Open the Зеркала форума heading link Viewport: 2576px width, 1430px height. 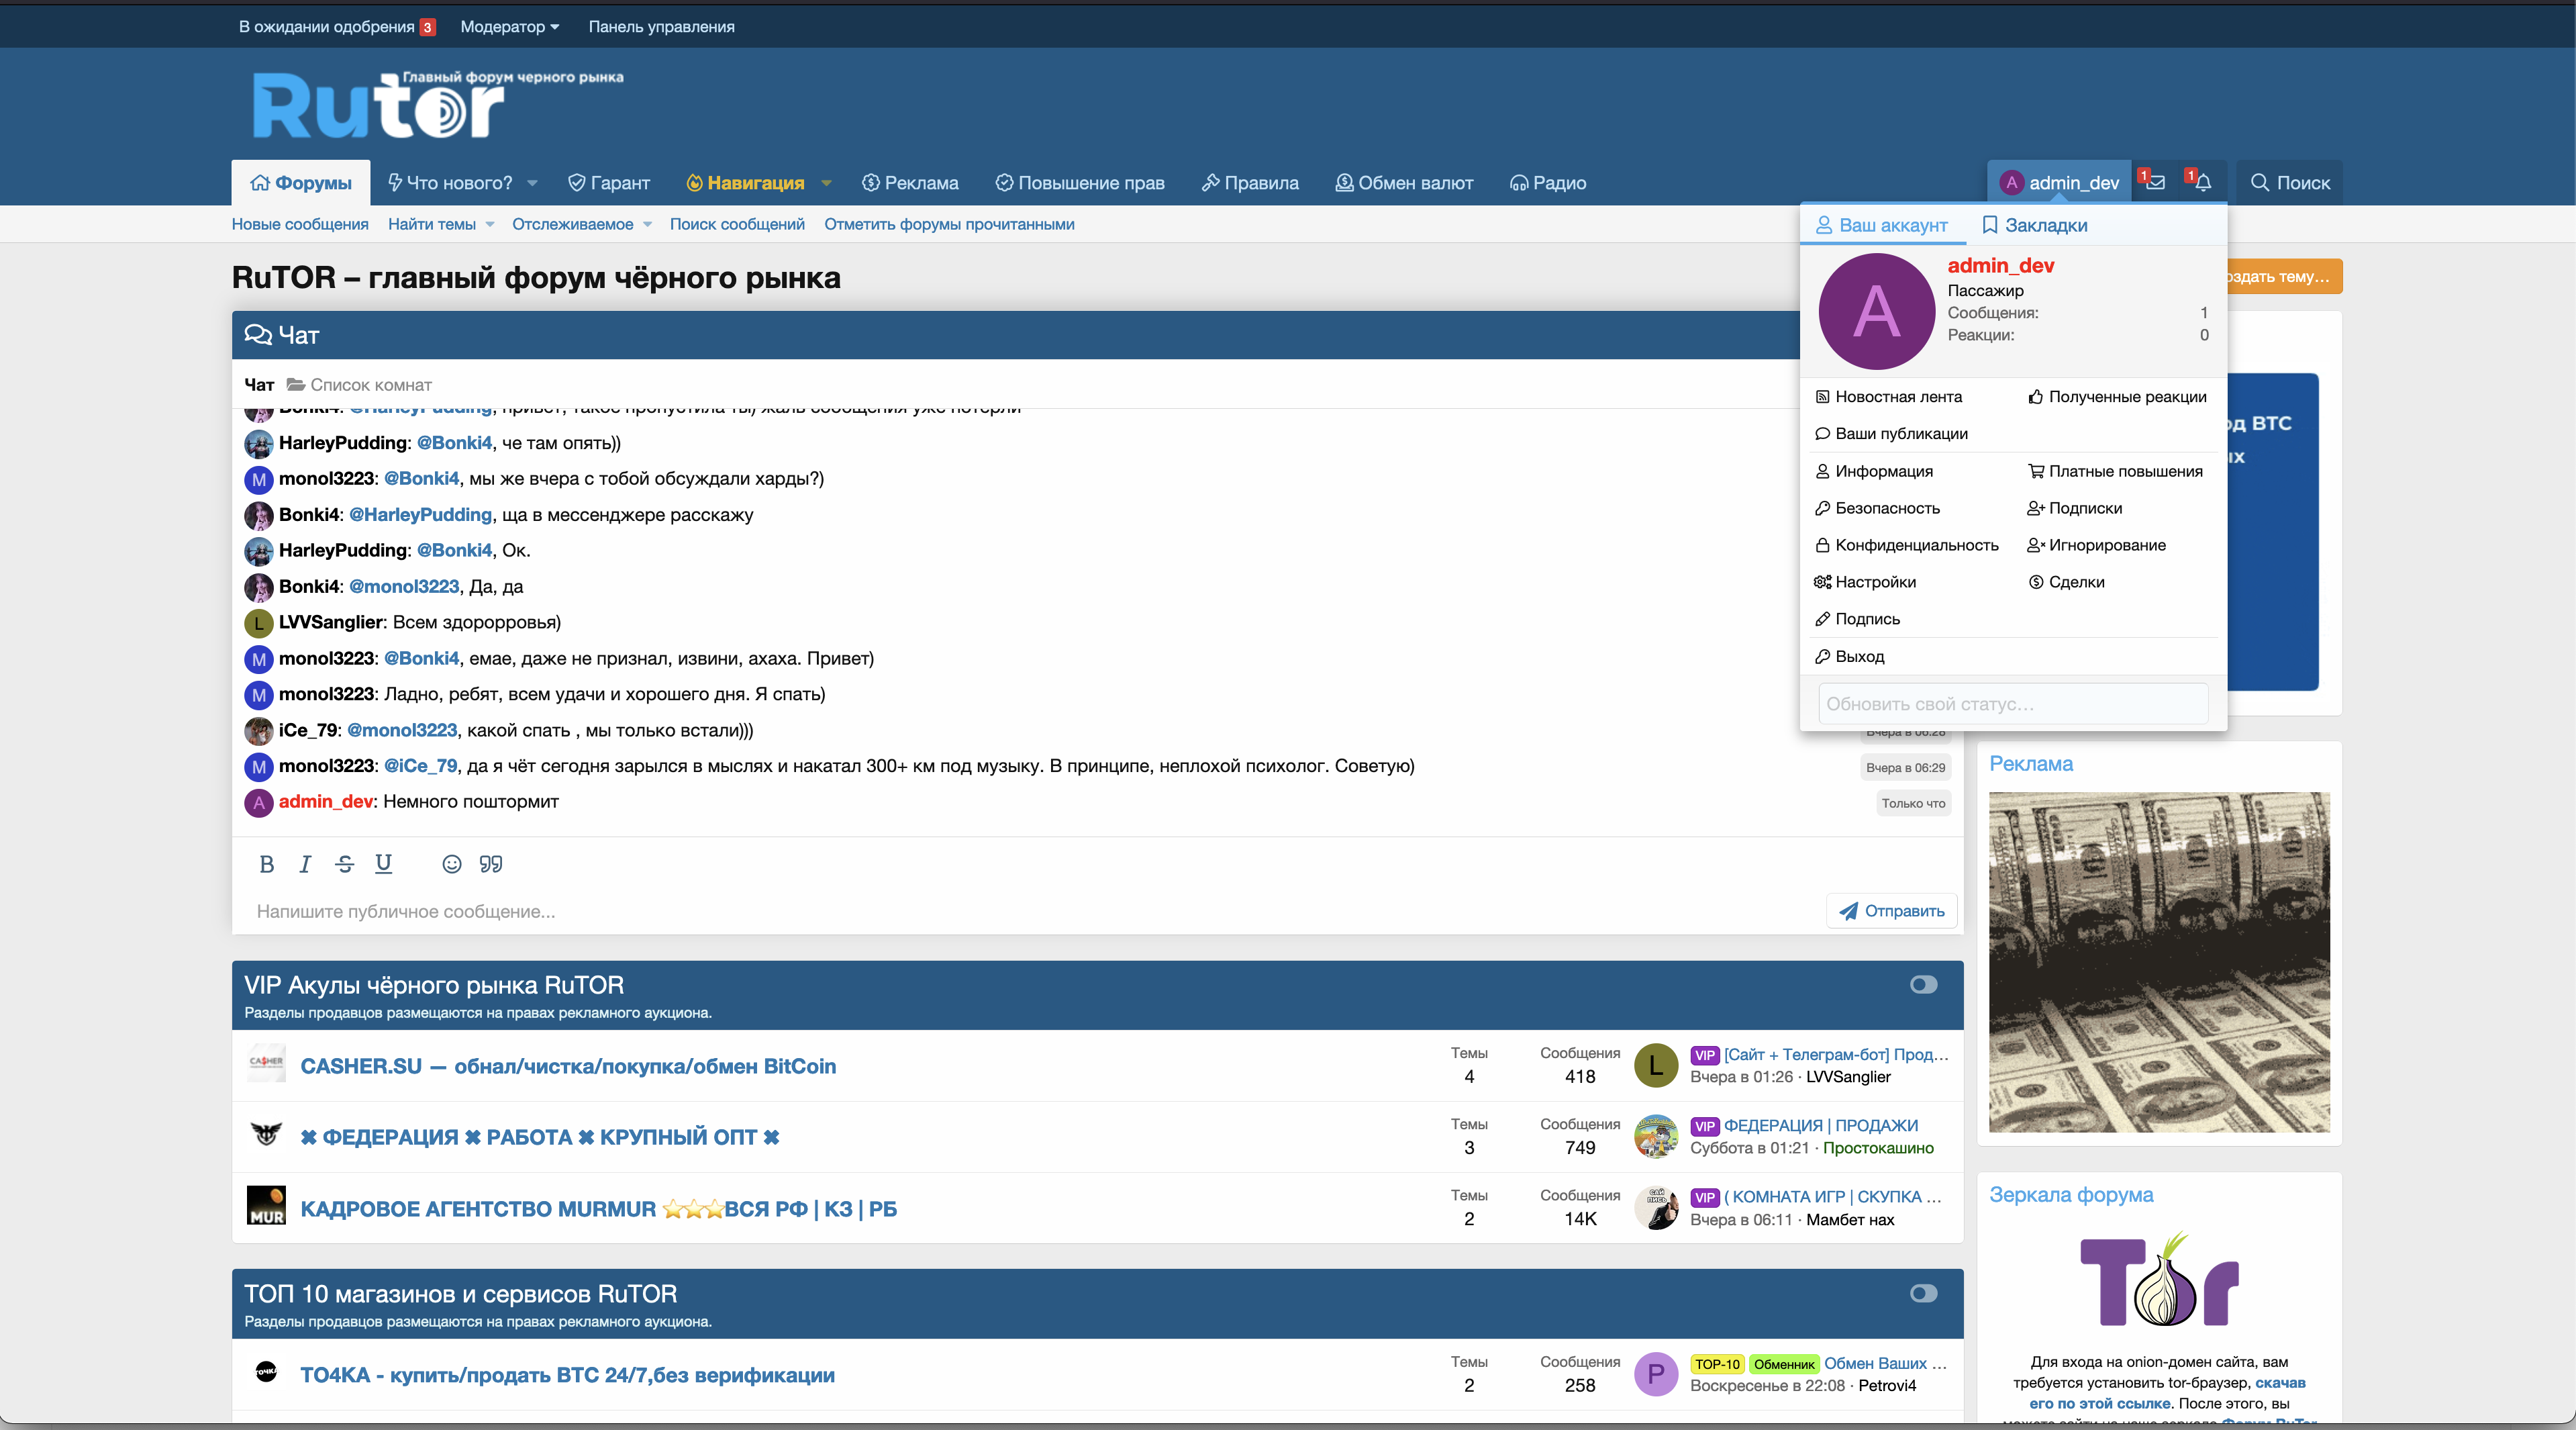(x=2071, y=1195)
